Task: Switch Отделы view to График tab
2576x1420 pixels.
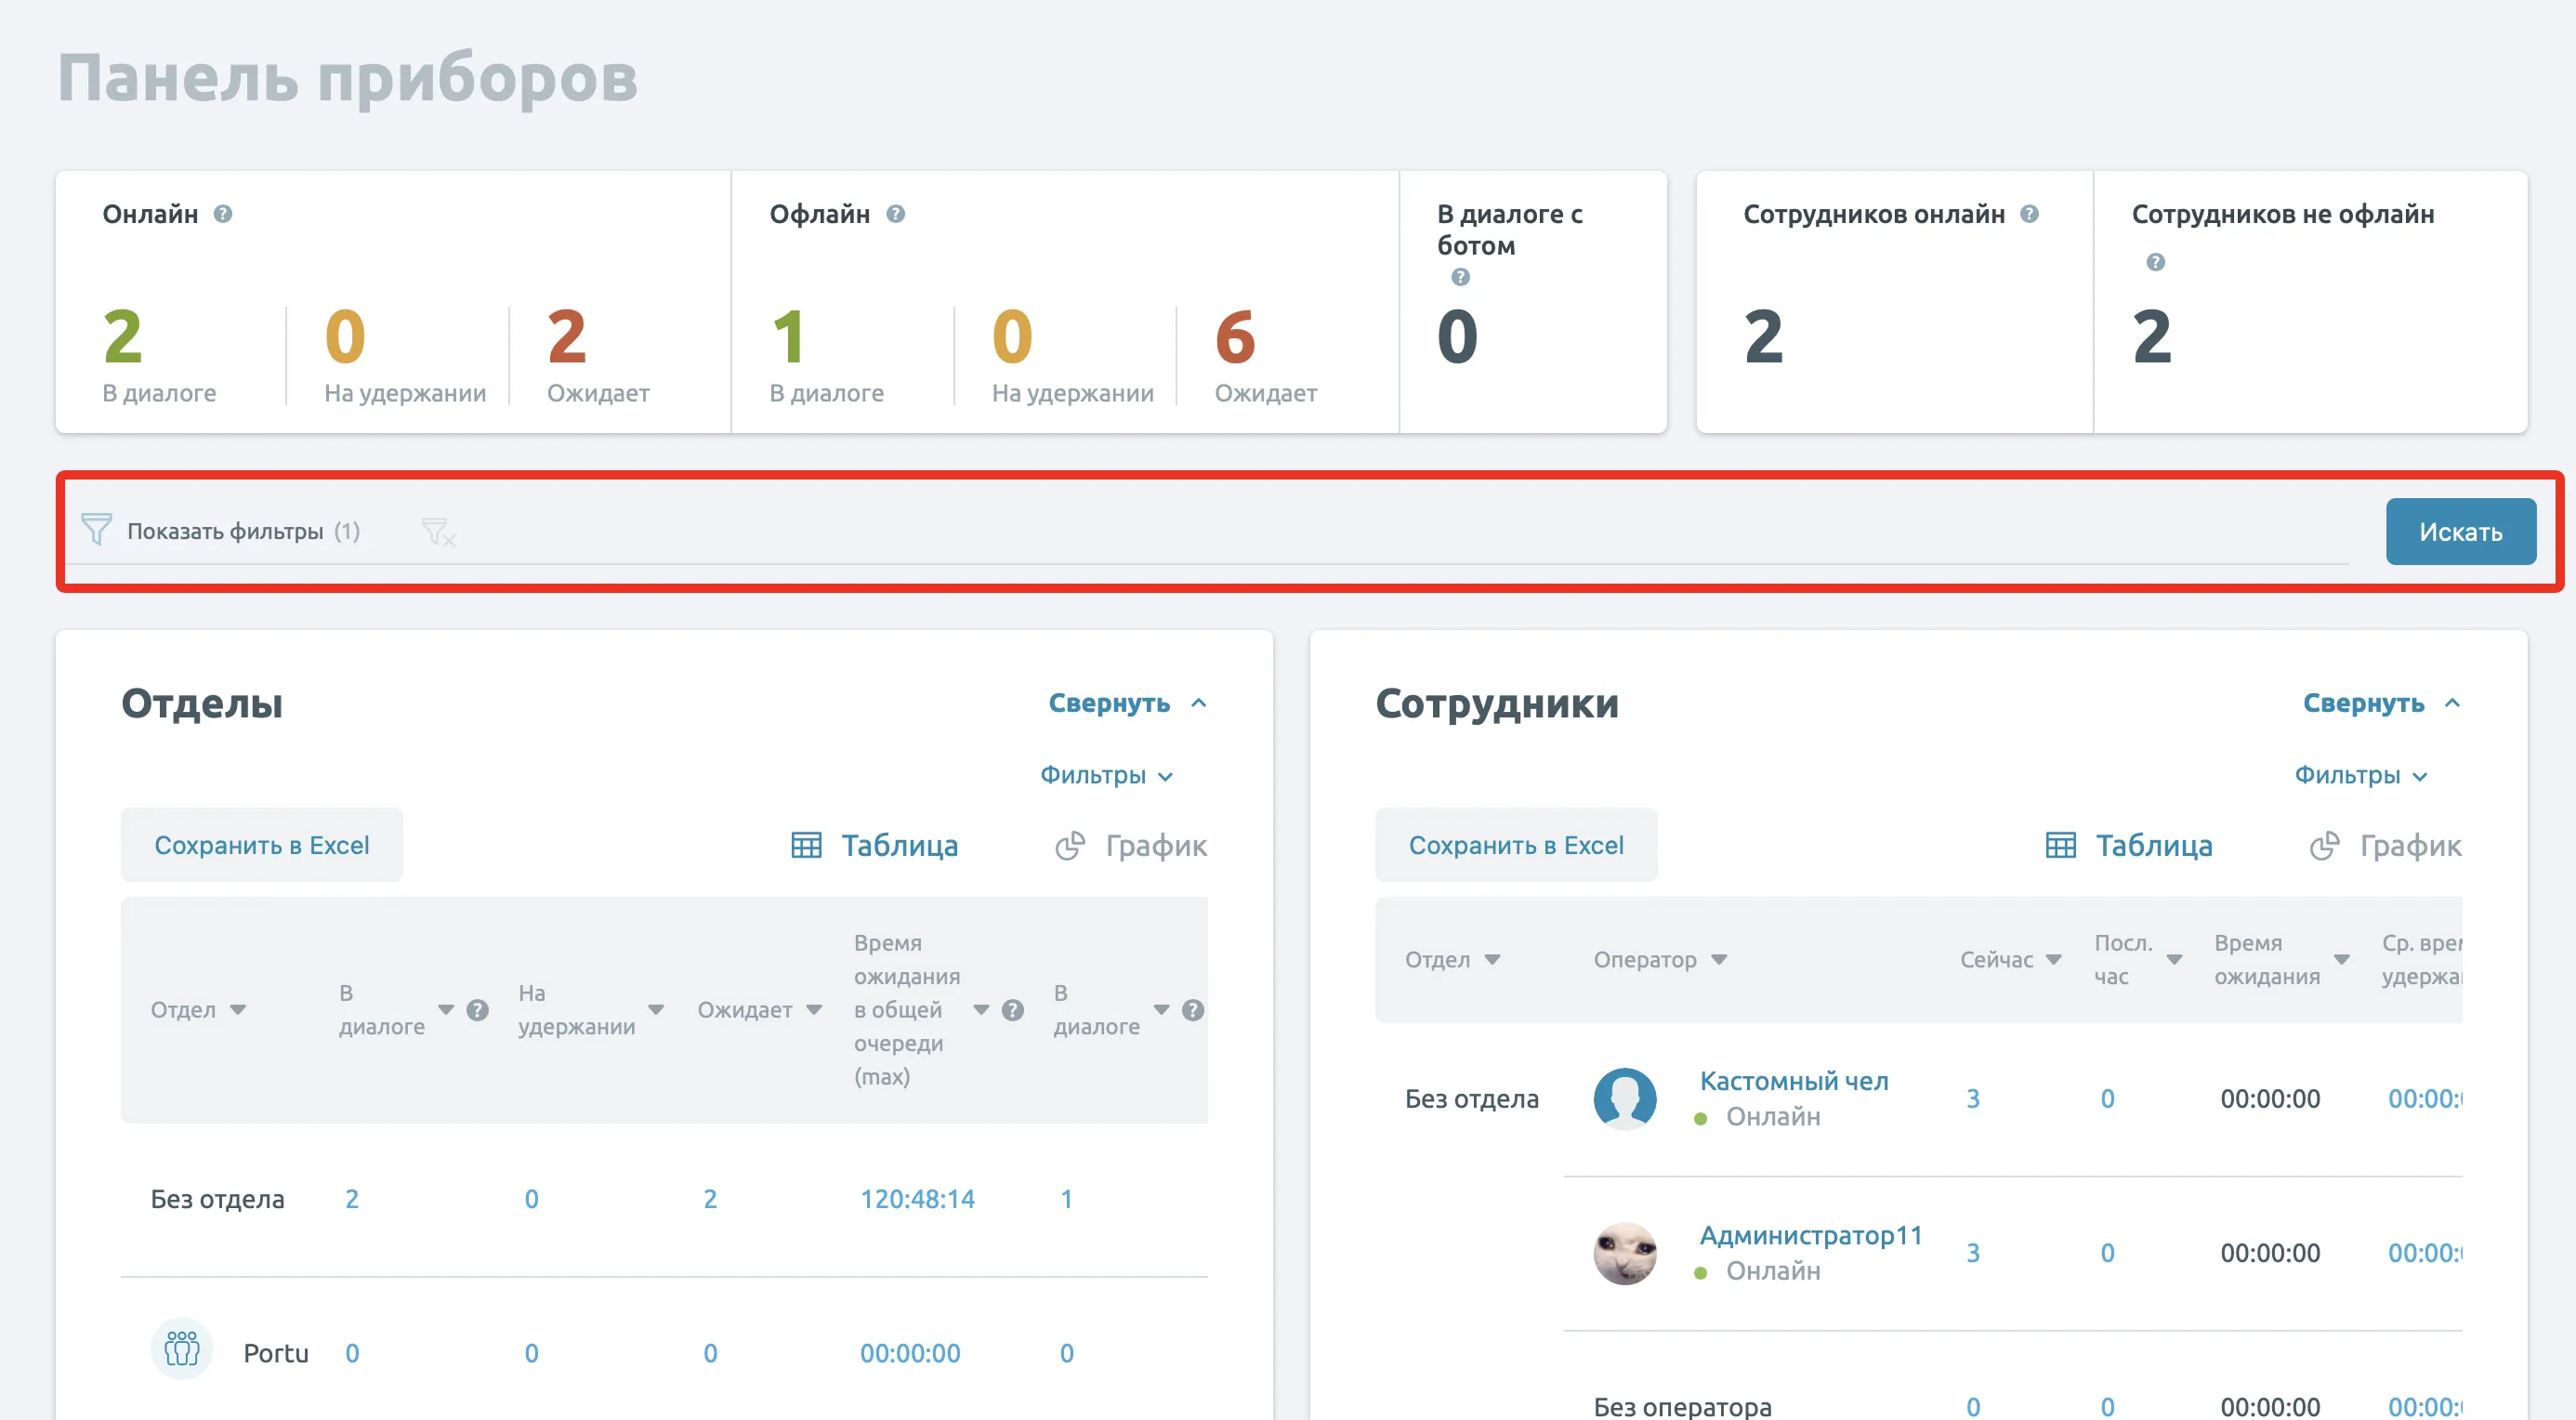Action: pyautogui.click(x=1131, y=846)
